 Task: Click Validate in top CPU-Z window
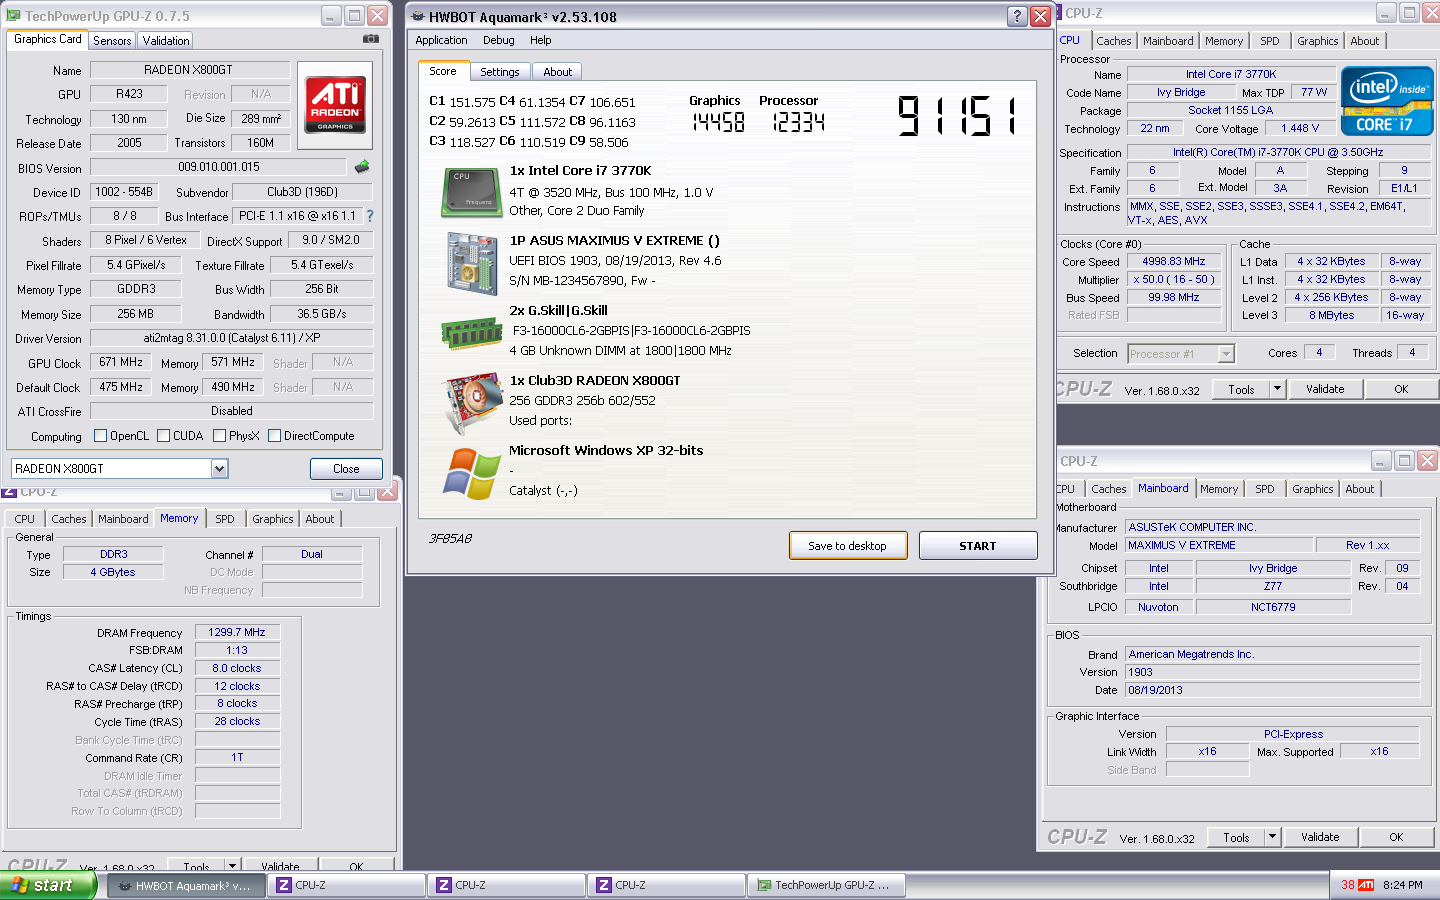coord(1325,389)
